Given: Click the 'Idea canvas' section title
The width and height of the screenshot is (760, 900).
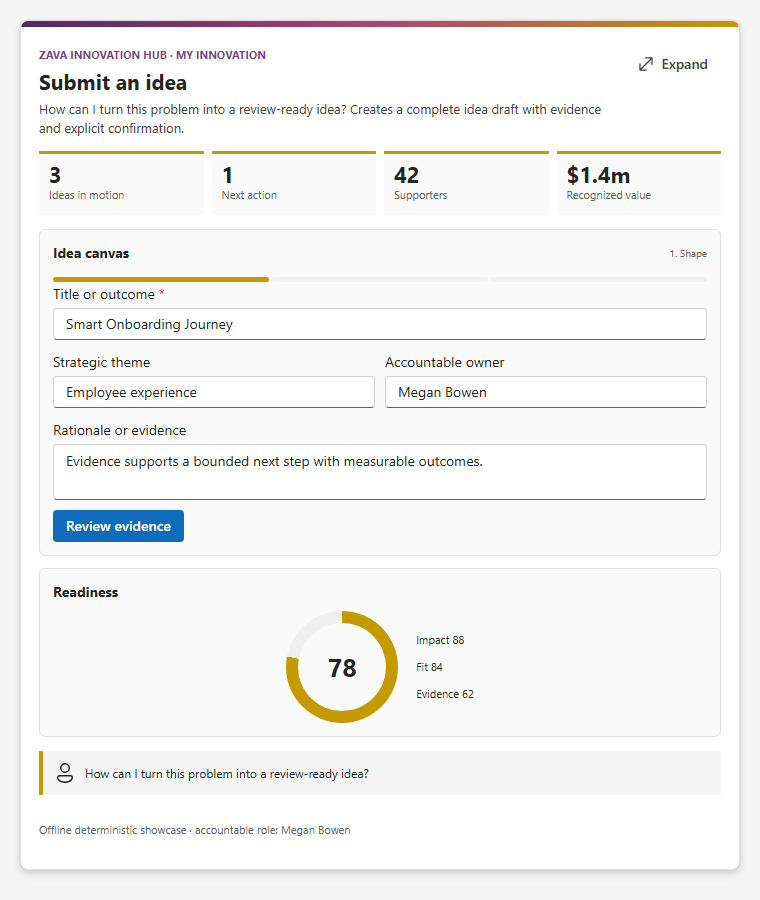Looking at the screenshot, I should 91,253.
